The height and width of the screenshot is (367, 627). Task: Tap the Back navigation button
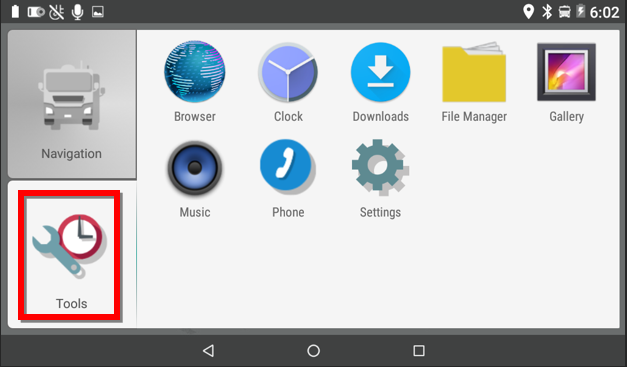pos(208,351)
